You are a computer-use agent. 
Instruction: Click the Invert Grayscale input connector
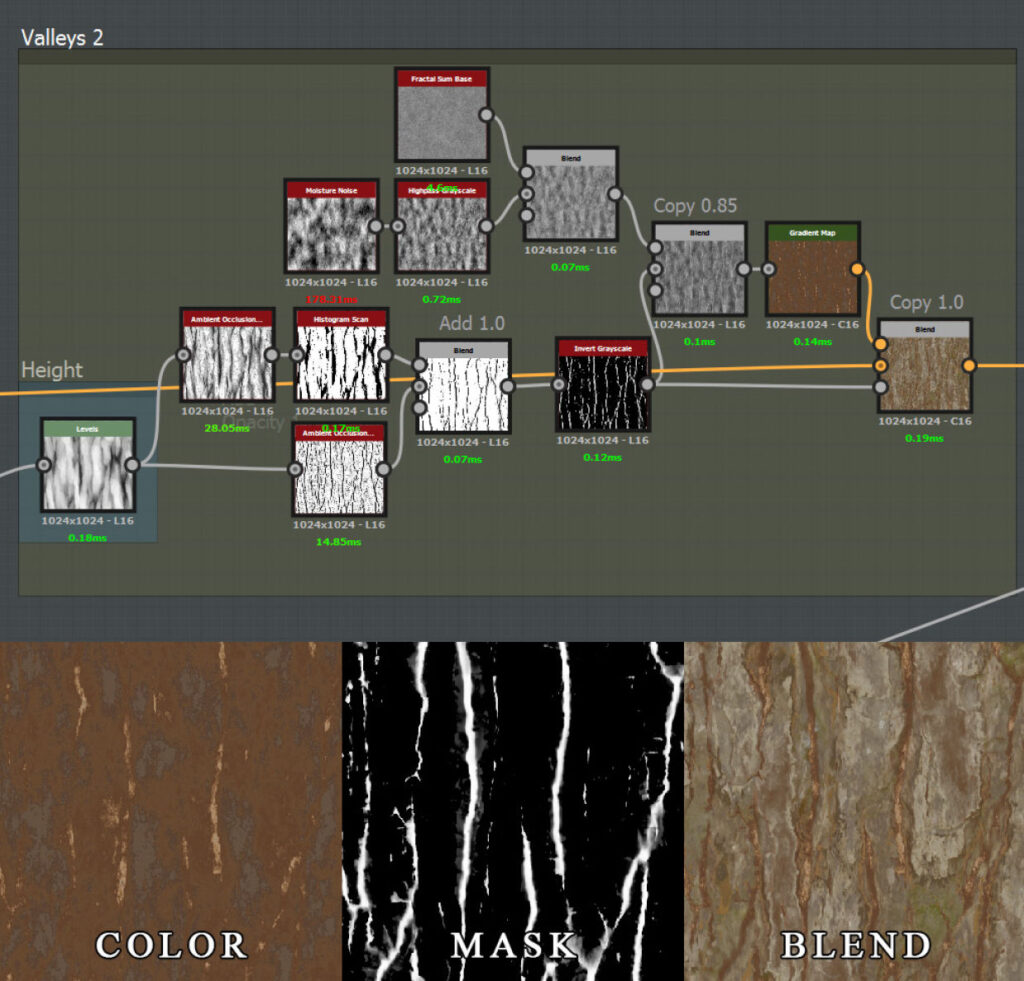pos(558,385)
